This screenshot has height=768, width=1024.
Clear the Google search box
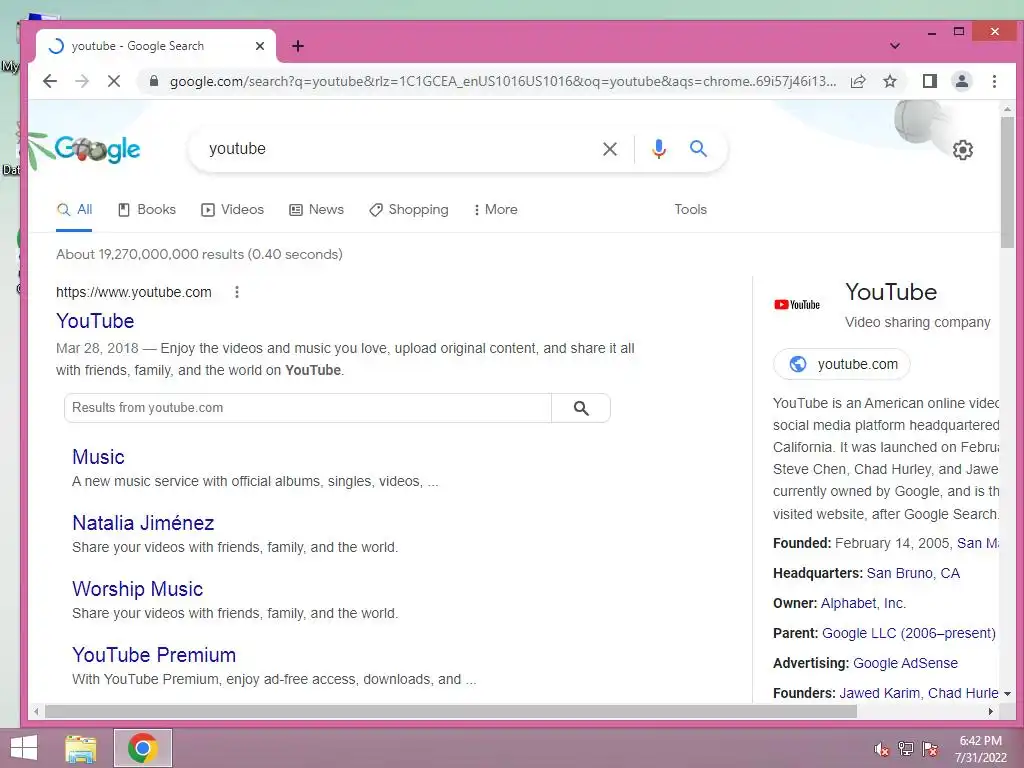(x=610, y=149)
